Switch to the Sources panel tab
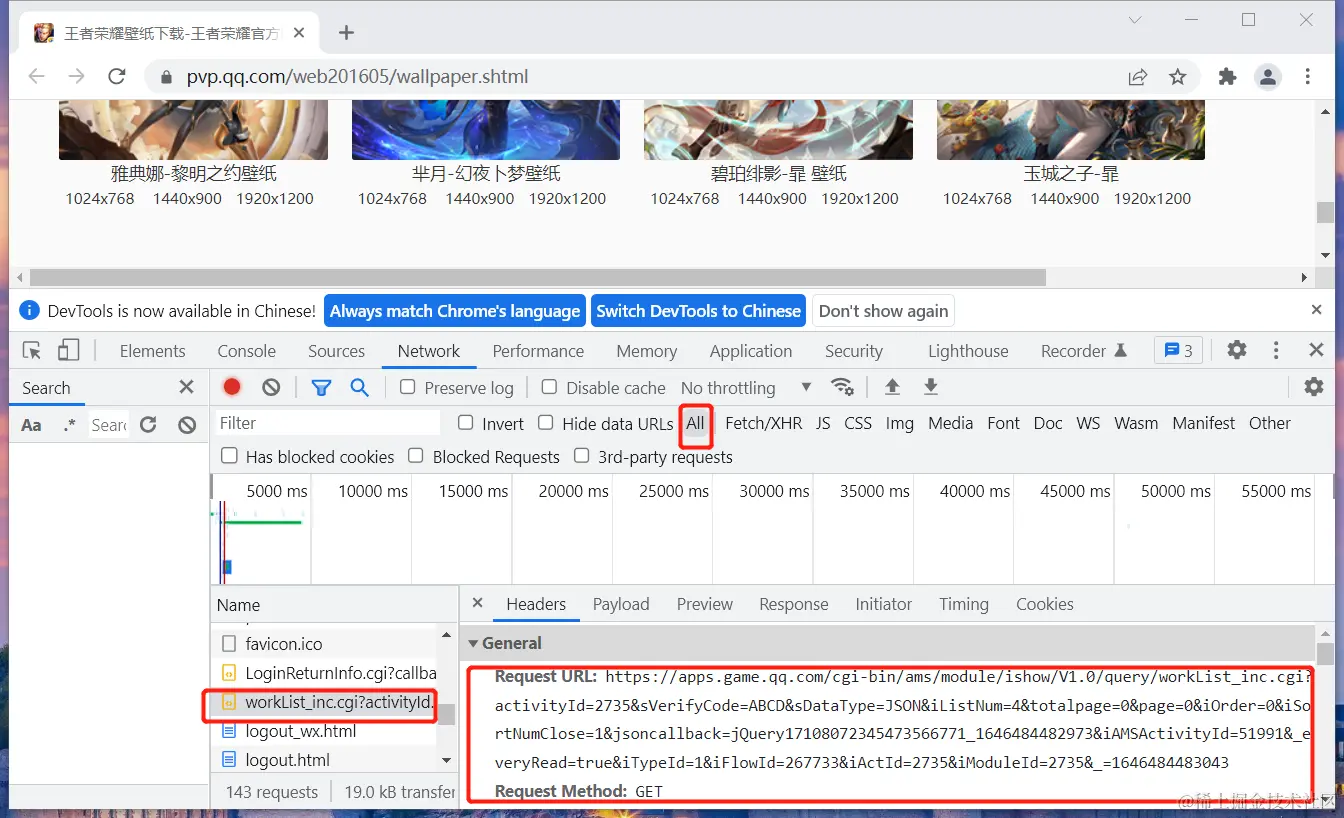This screenshot has height=818, width=1344. pos(336,351)
